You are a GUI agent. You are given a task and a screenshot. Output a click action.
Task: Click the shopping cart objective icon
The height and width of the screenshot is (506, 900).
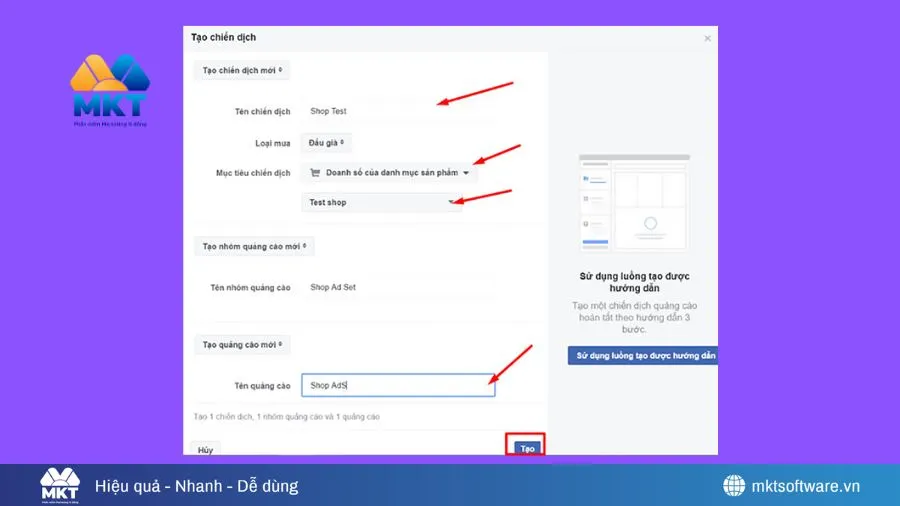[x=315, y=173]
